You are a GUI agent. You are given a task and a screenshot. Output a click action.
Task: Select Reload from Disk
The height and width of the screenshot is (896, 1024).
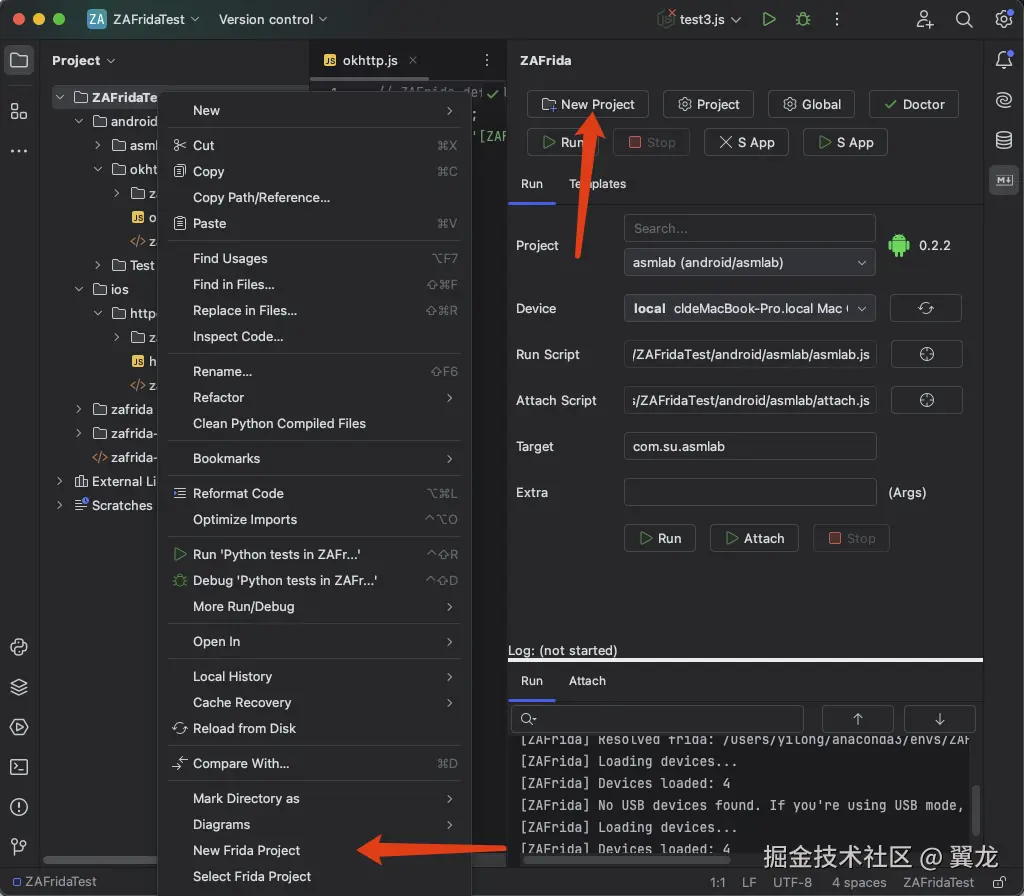(313, 728)
